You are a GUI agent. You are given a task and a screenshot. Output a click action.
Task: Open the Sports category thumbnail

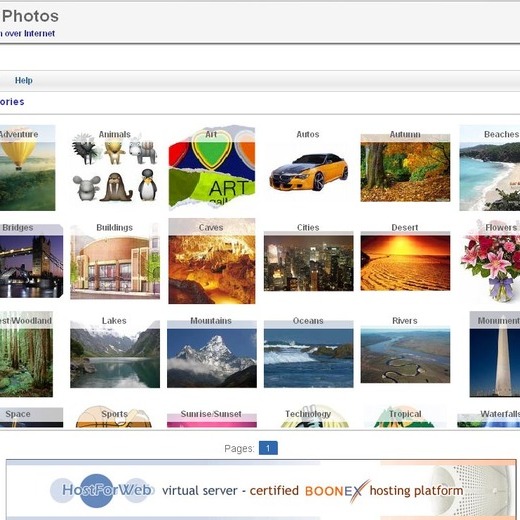click(x=114, y=417)
